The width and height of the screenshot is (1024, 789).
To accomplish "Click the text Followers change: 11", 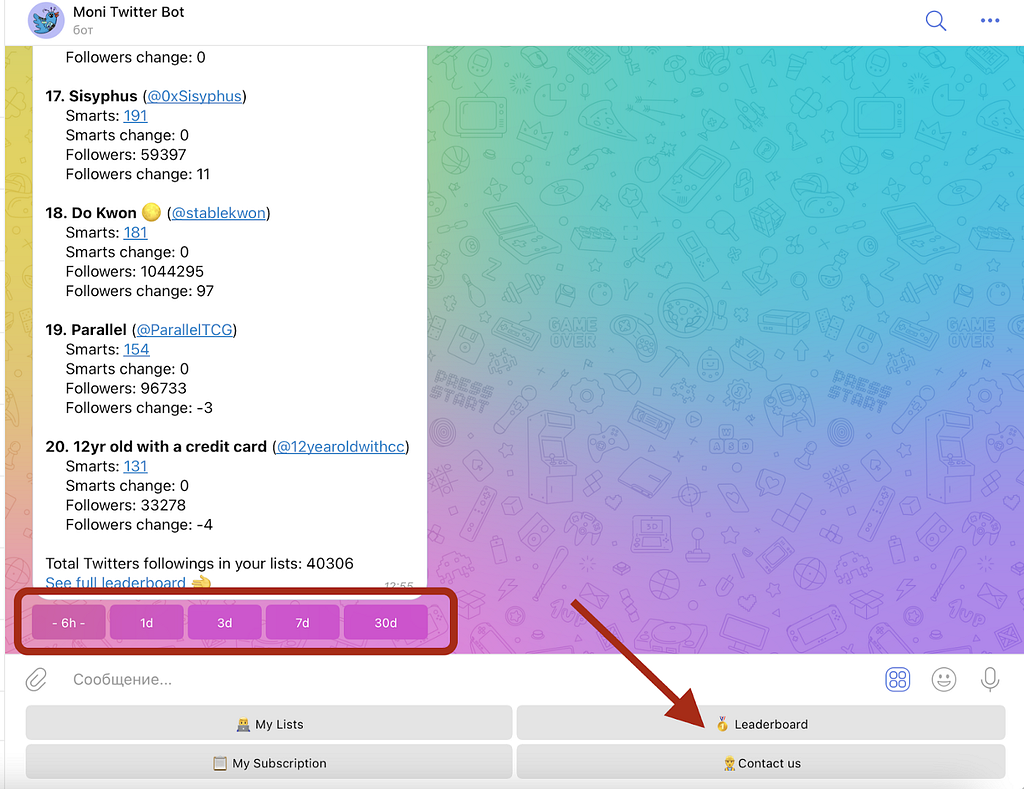I will [x=138, y=174].
